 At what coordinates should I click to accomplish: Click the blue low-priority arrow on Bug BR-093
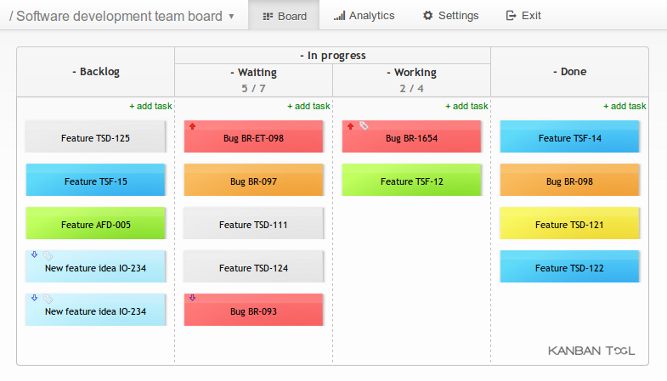click(x=192, y=298)
